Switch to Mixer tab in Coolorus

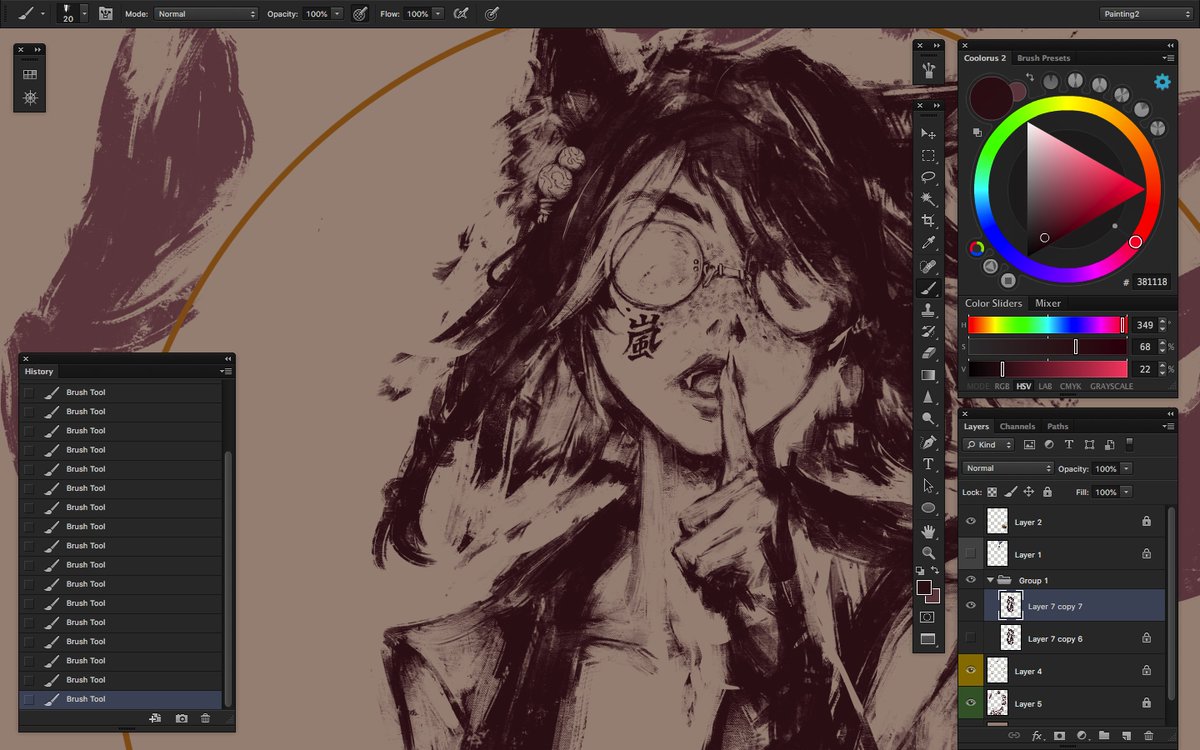[1048, 303]
